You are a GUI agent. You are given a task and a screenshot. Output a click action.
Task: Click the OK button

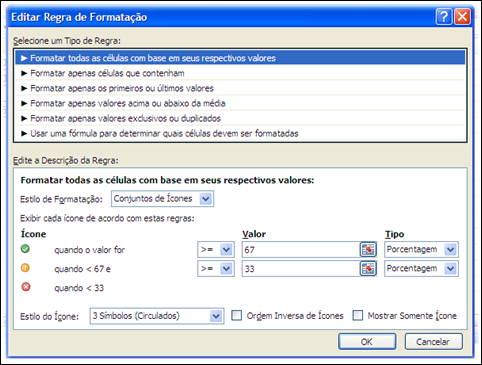pos(367,342)
